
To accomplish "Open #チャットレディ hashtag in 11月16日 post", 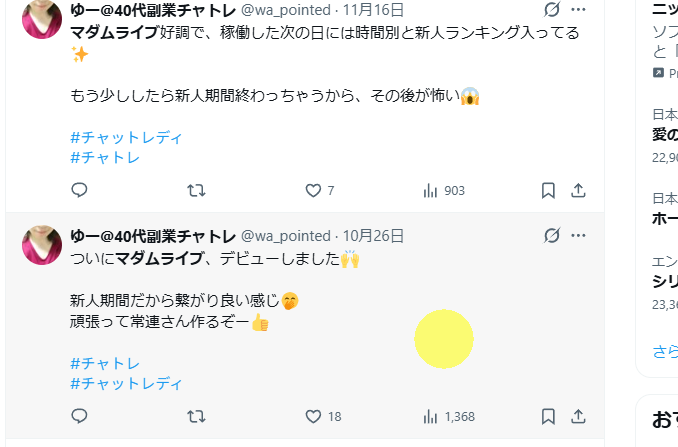I will tap(127, 137).
